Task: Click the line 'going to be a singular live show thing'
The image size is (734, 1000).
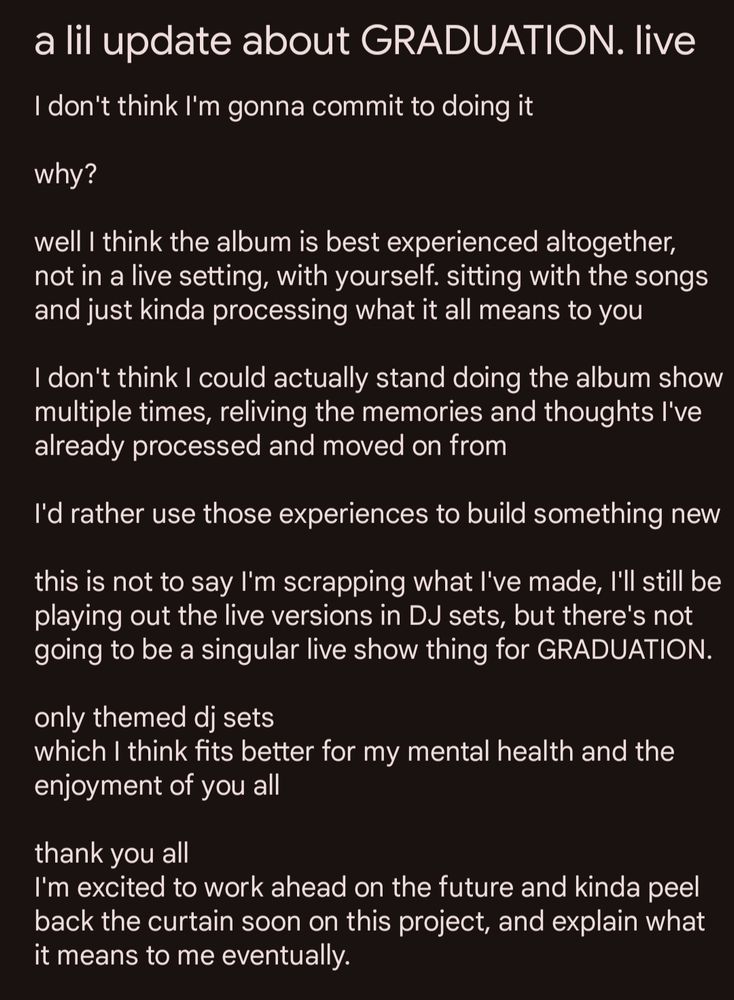Action: click(x=373, y=650)
